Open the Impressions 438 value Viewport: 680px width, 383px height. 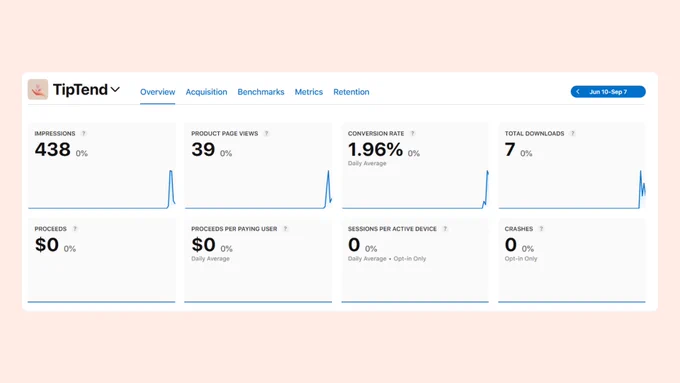pyautogui.click(x=52, y=150)
